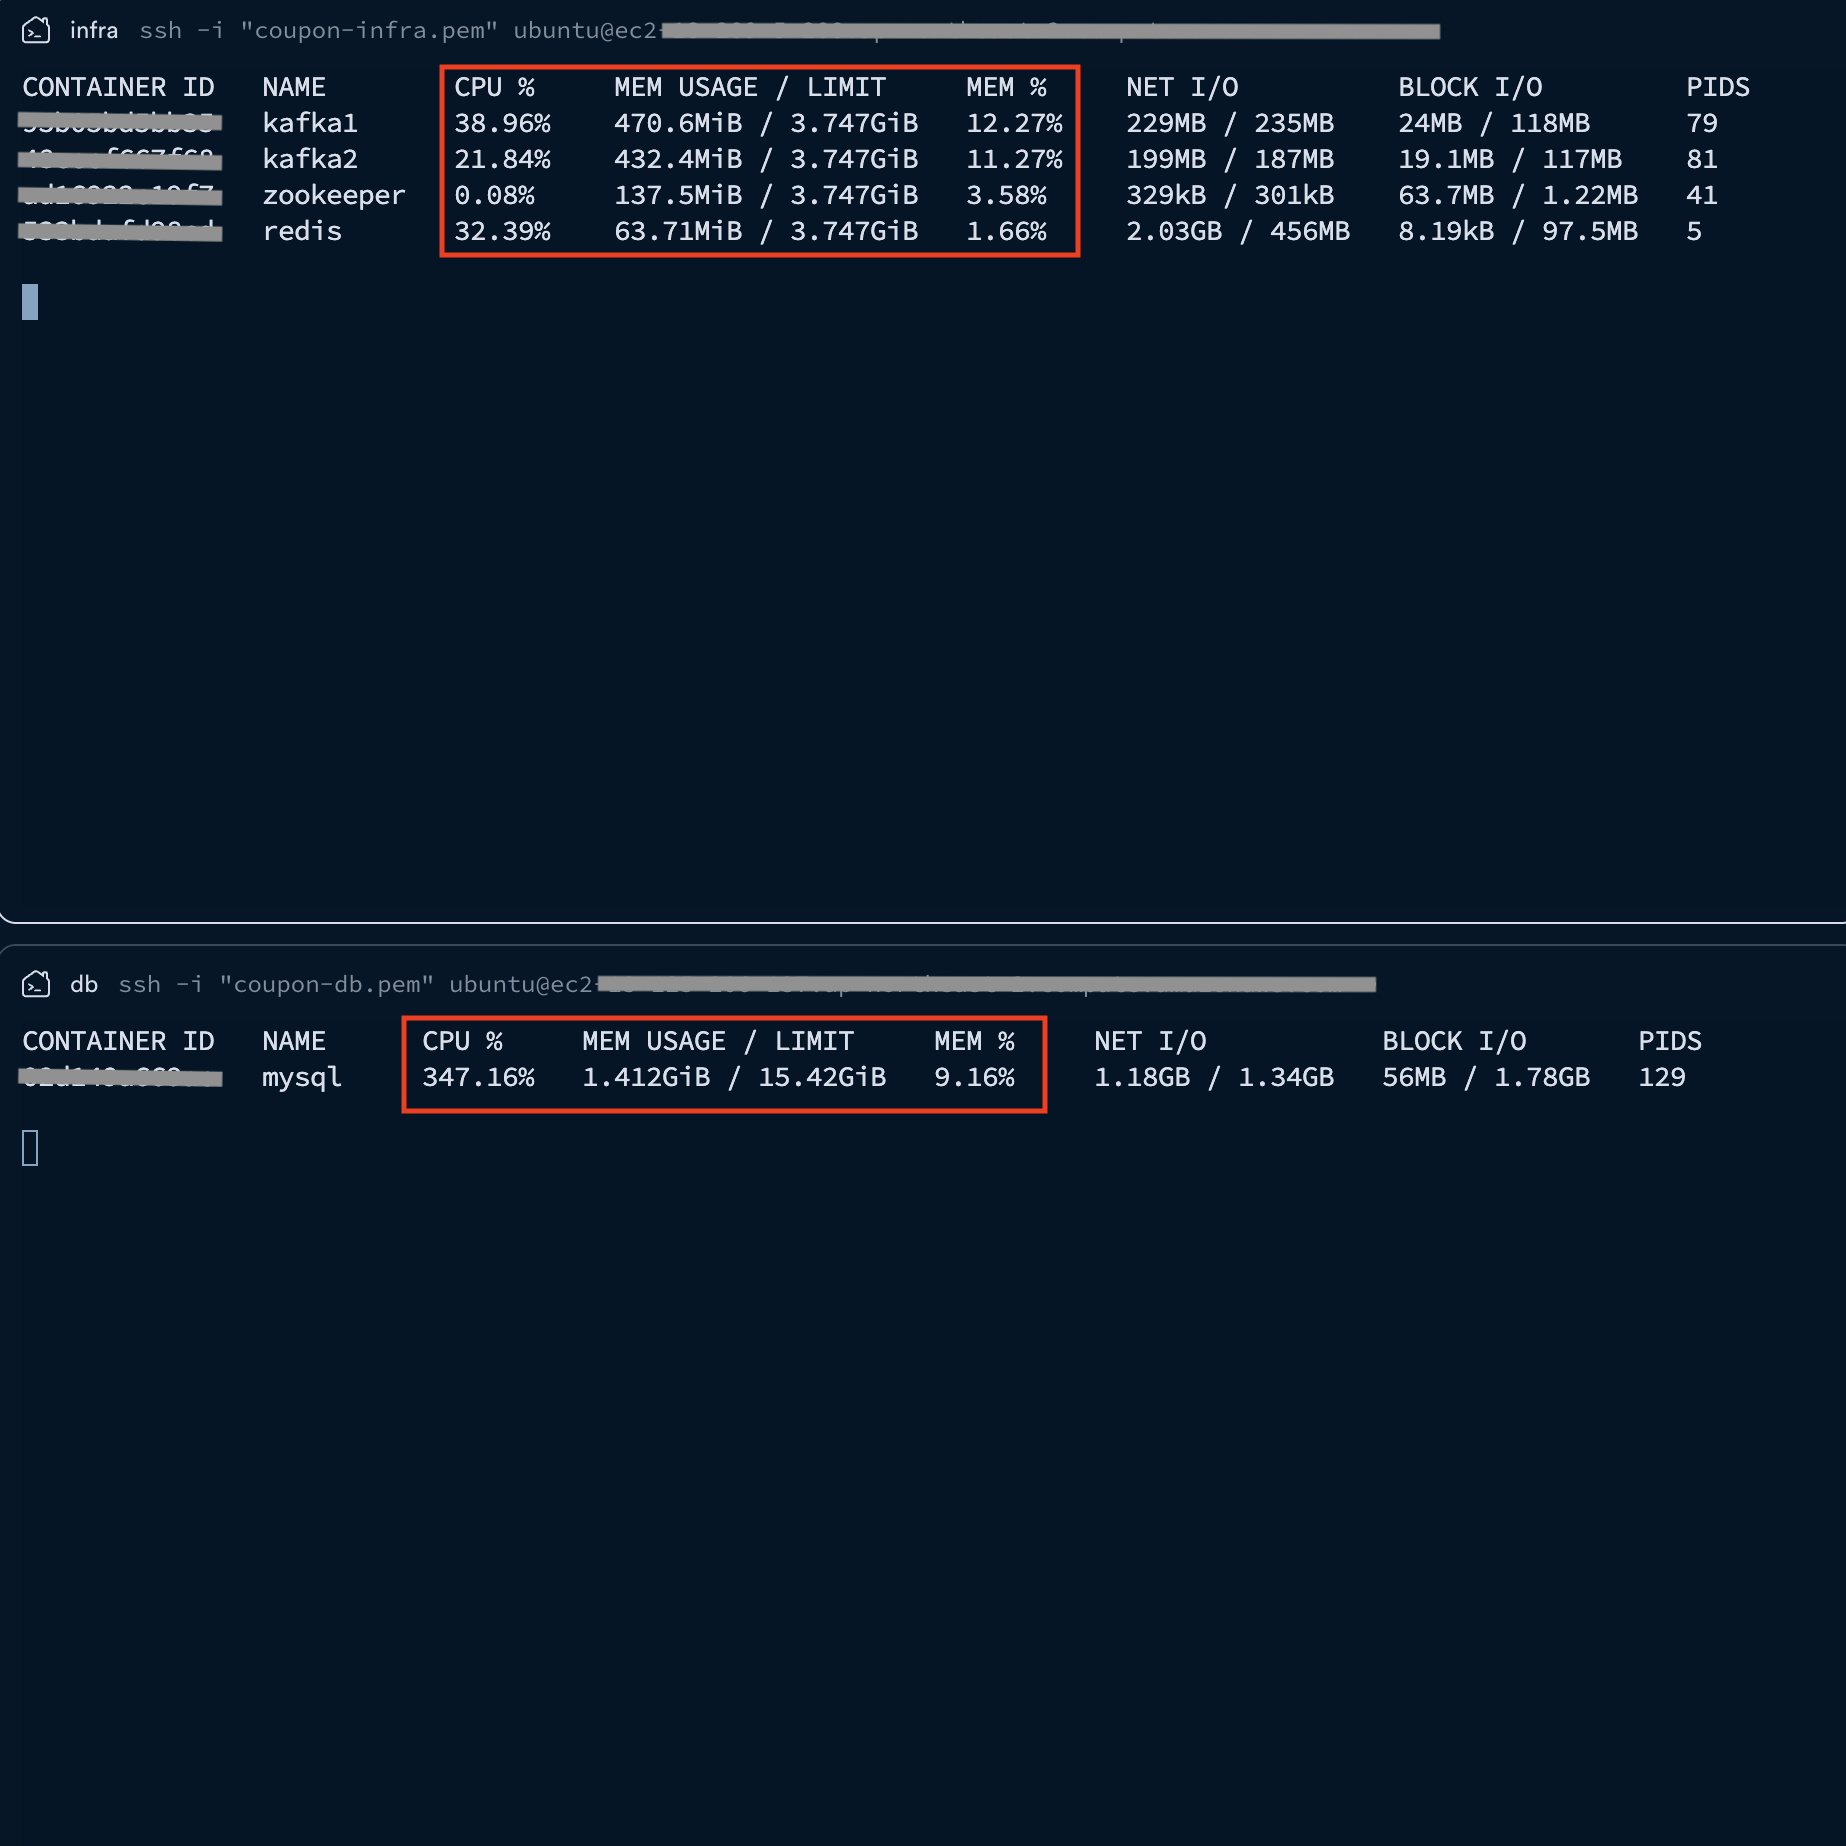Screen dimensions: 1846x1846
Task: Select the db pane title
Action: (x=84, y=985)
